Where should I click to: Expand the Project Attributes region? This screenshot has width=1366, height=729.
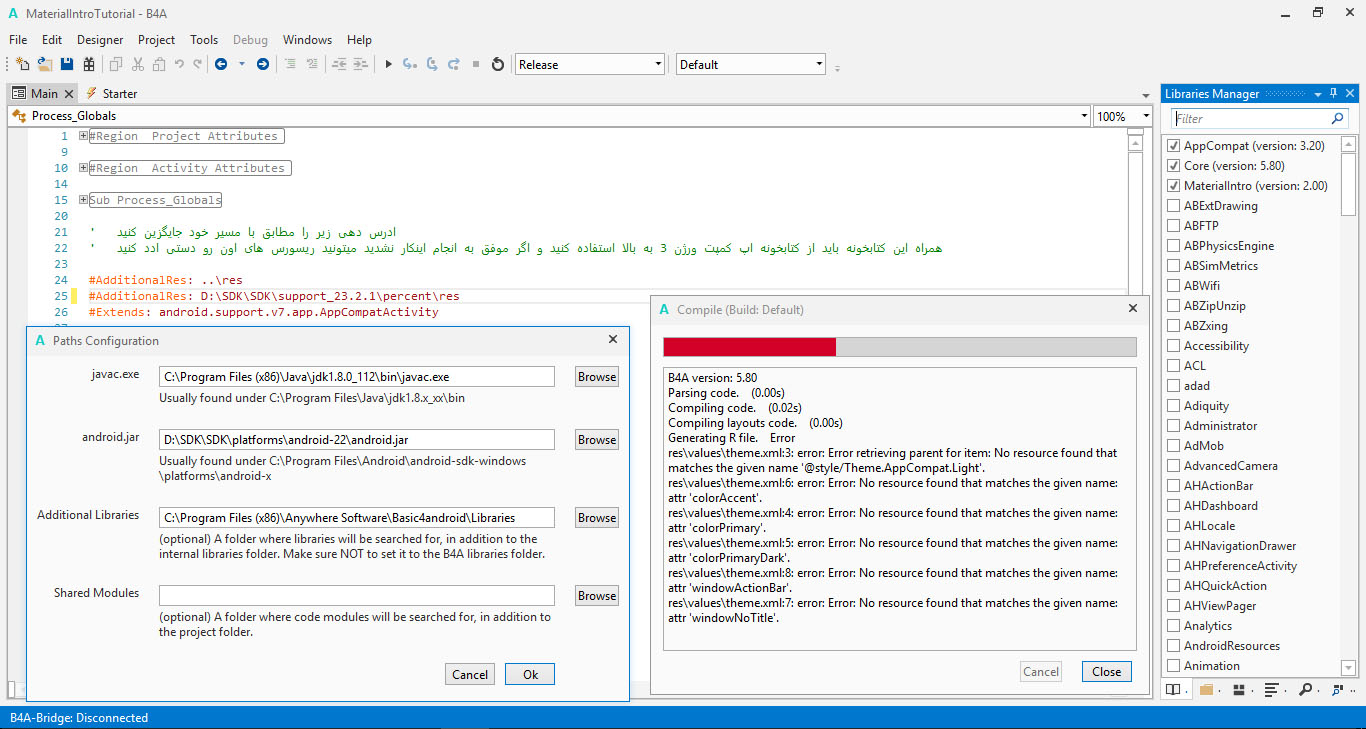coord(84,136)
